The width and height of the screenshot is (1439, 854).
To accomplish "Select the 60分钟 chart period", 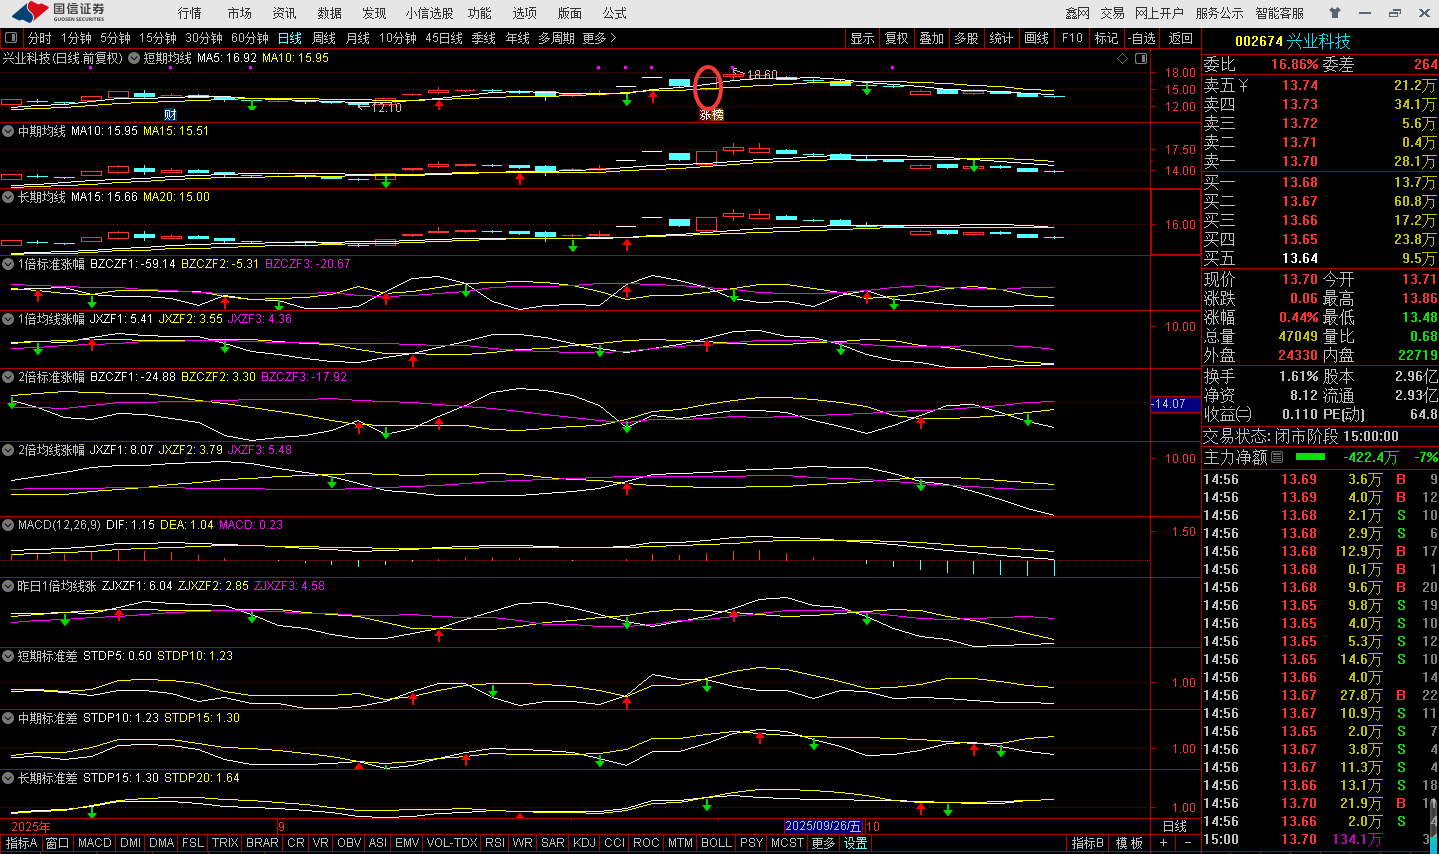I will (x=249, y=38).
